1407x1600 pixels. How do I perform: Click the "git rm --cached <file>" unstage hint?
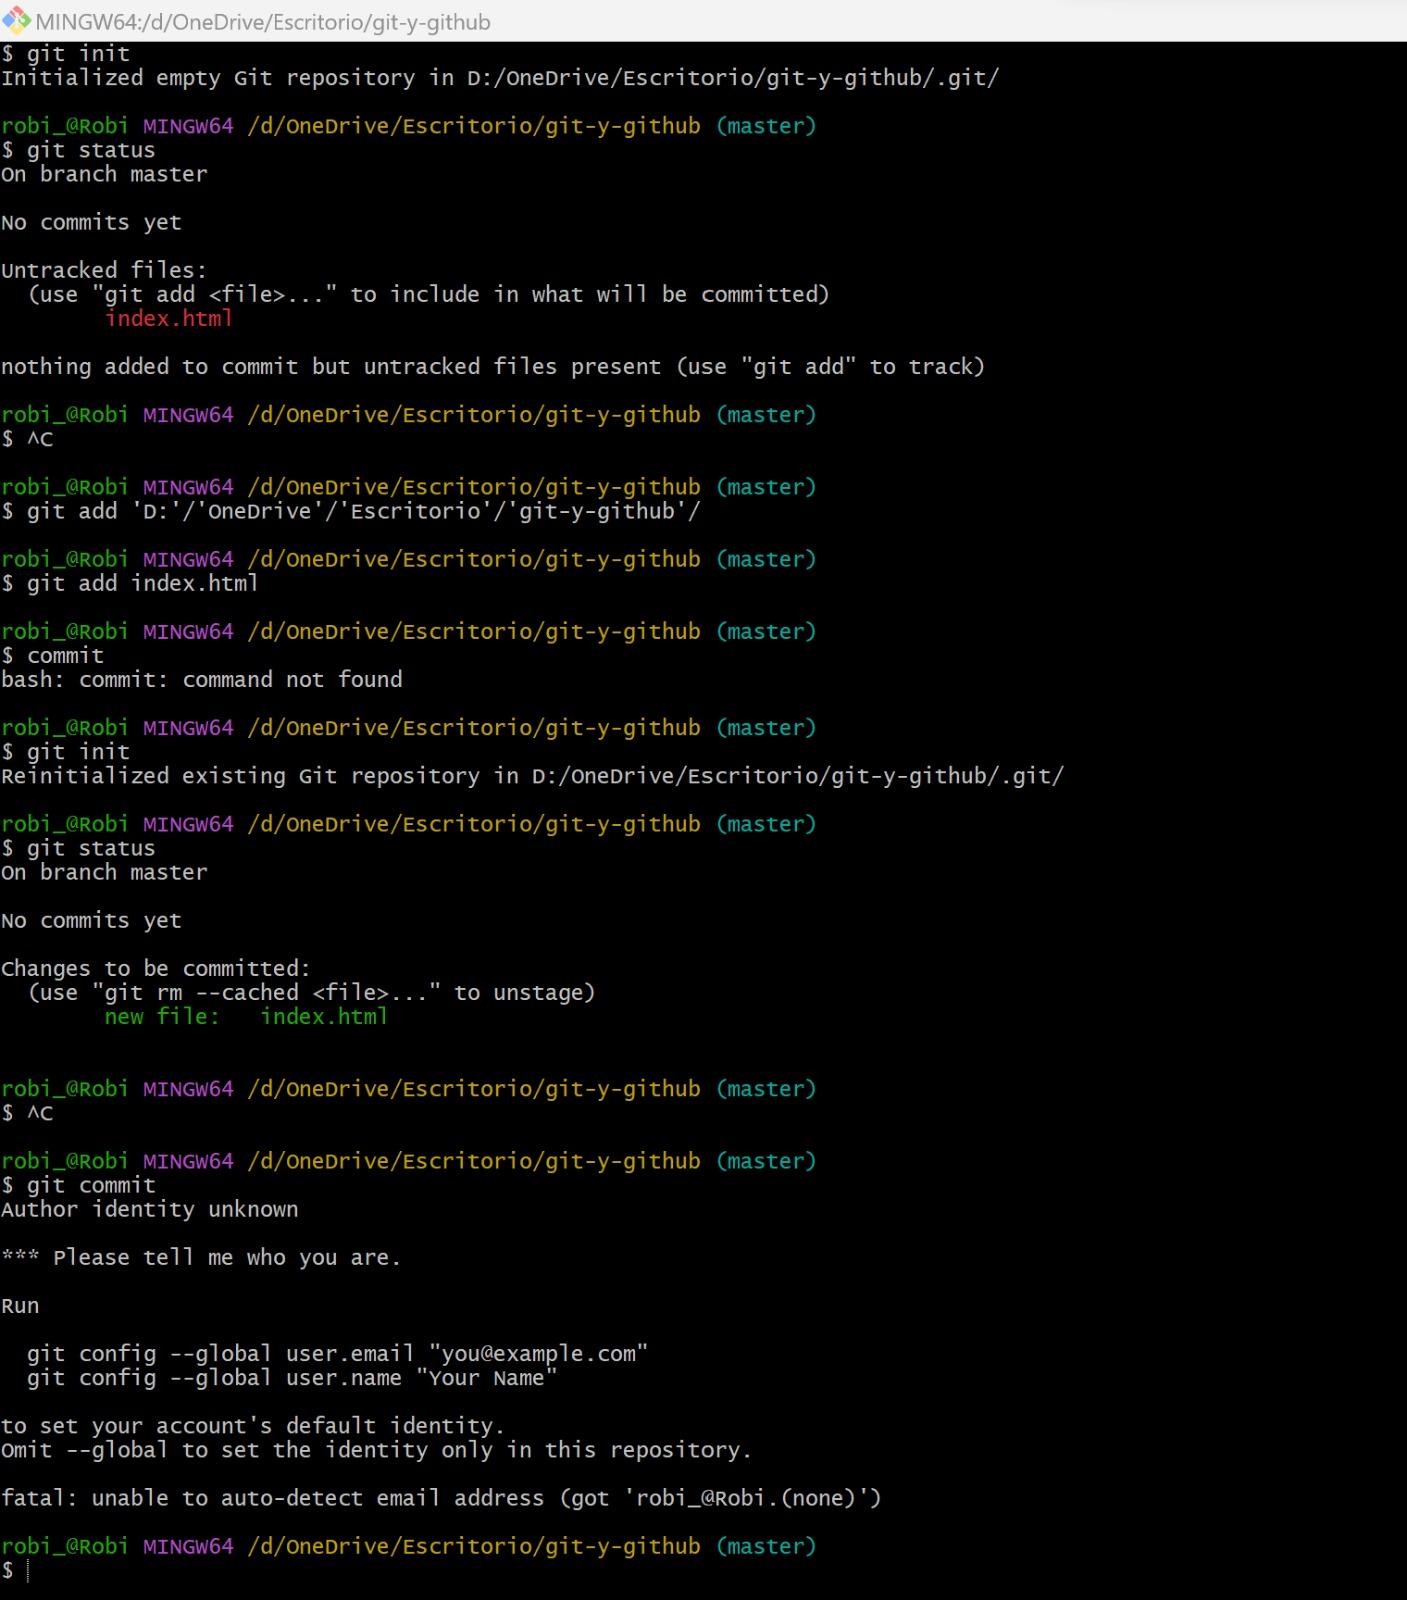click(312, 993)
